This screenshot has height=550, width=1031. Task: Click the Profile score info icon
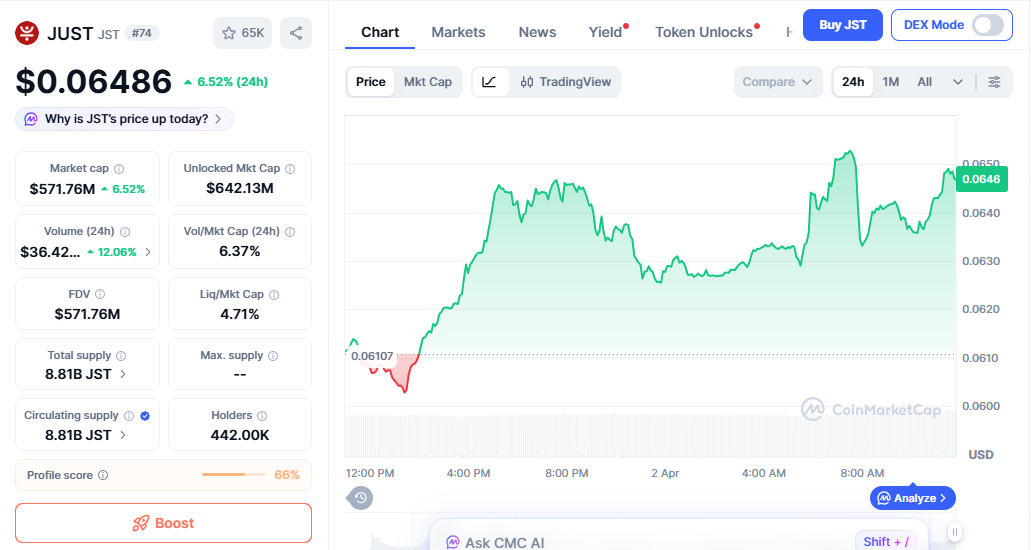coord(103,476)
